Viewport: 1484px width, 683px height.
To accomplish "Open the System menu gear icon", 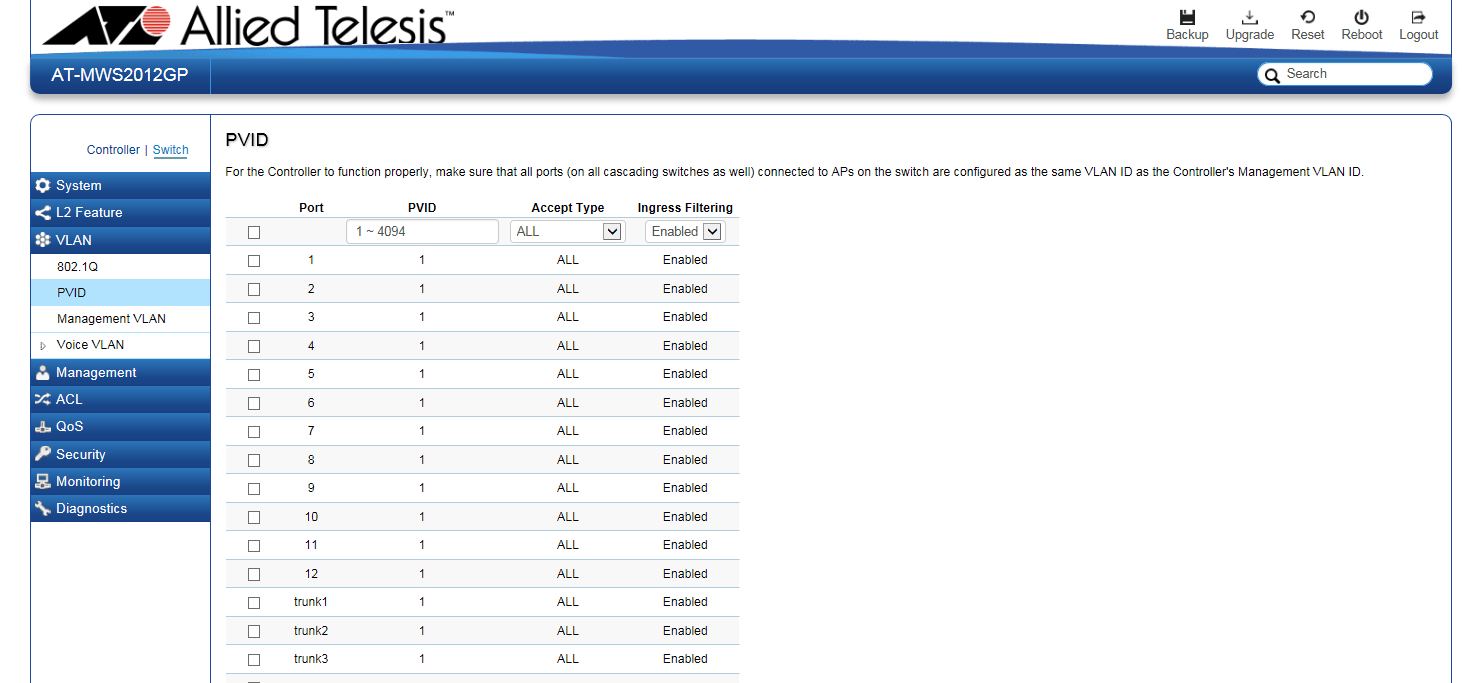I will click(42, 186).
